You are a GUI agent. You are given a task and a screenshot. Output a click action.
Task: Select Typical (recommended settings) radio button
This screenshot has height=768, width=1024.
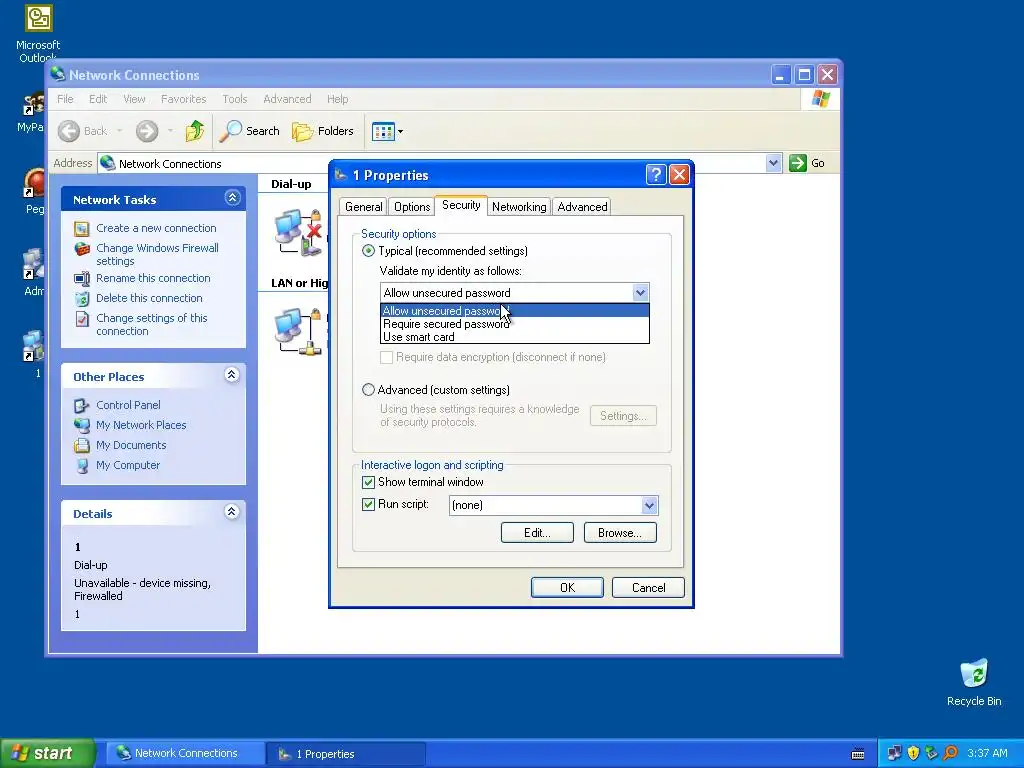[368, 251]
